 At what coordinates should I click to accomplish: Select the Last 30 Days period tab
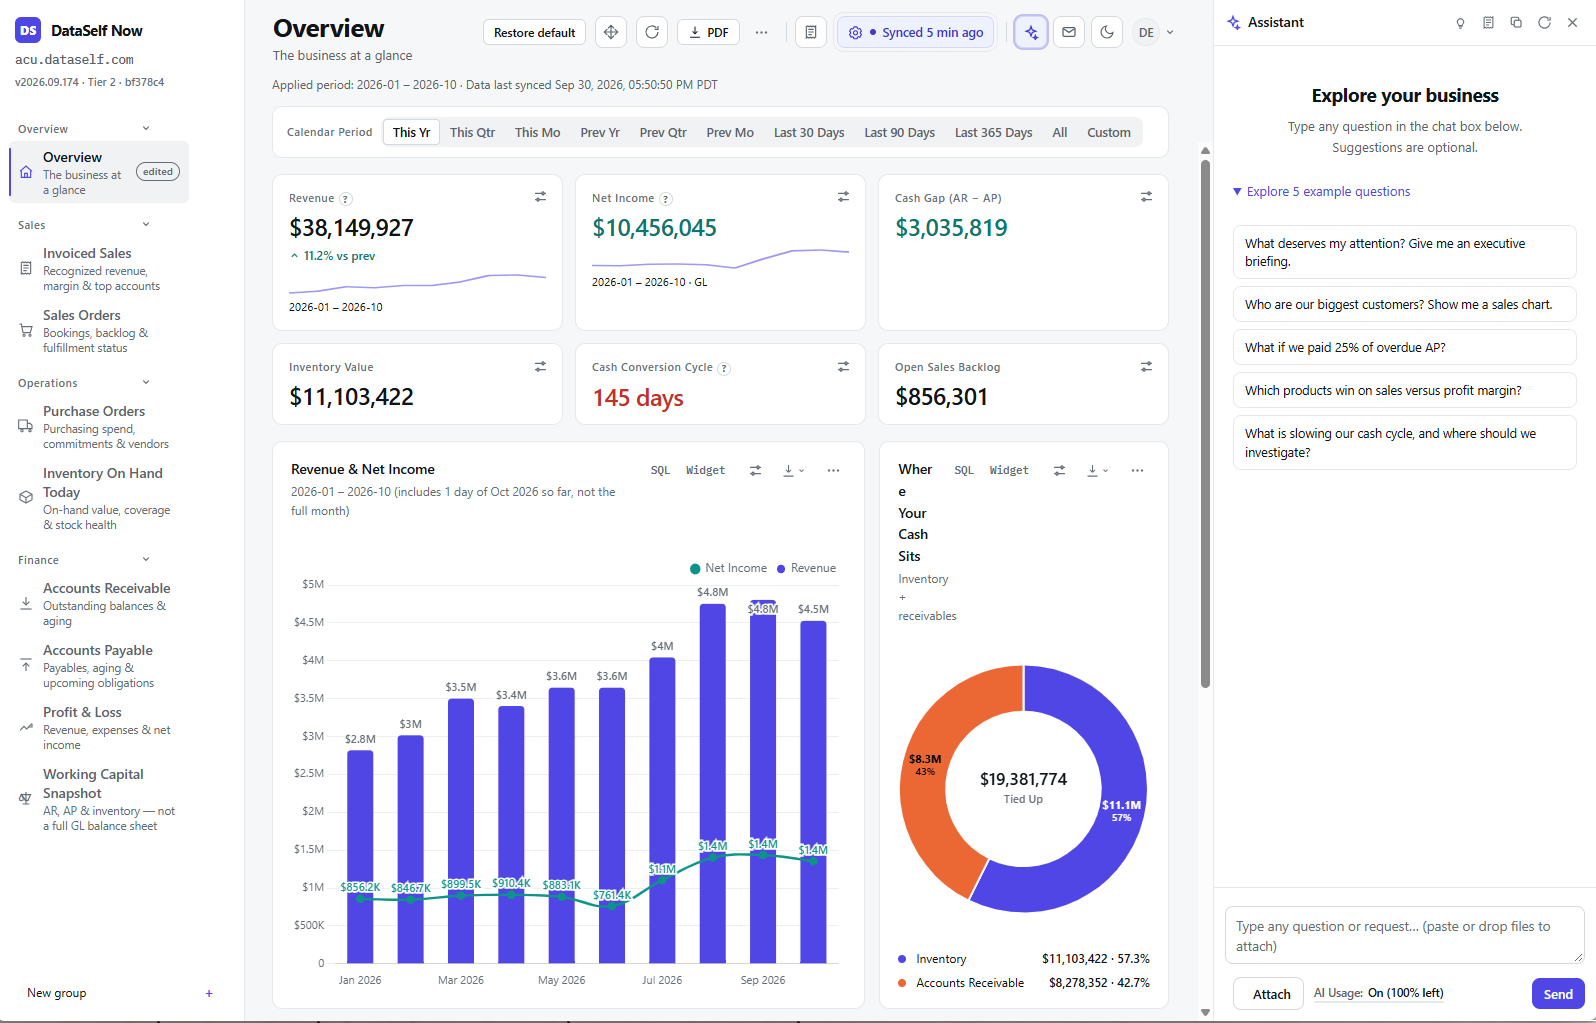(x=809, y=132)
